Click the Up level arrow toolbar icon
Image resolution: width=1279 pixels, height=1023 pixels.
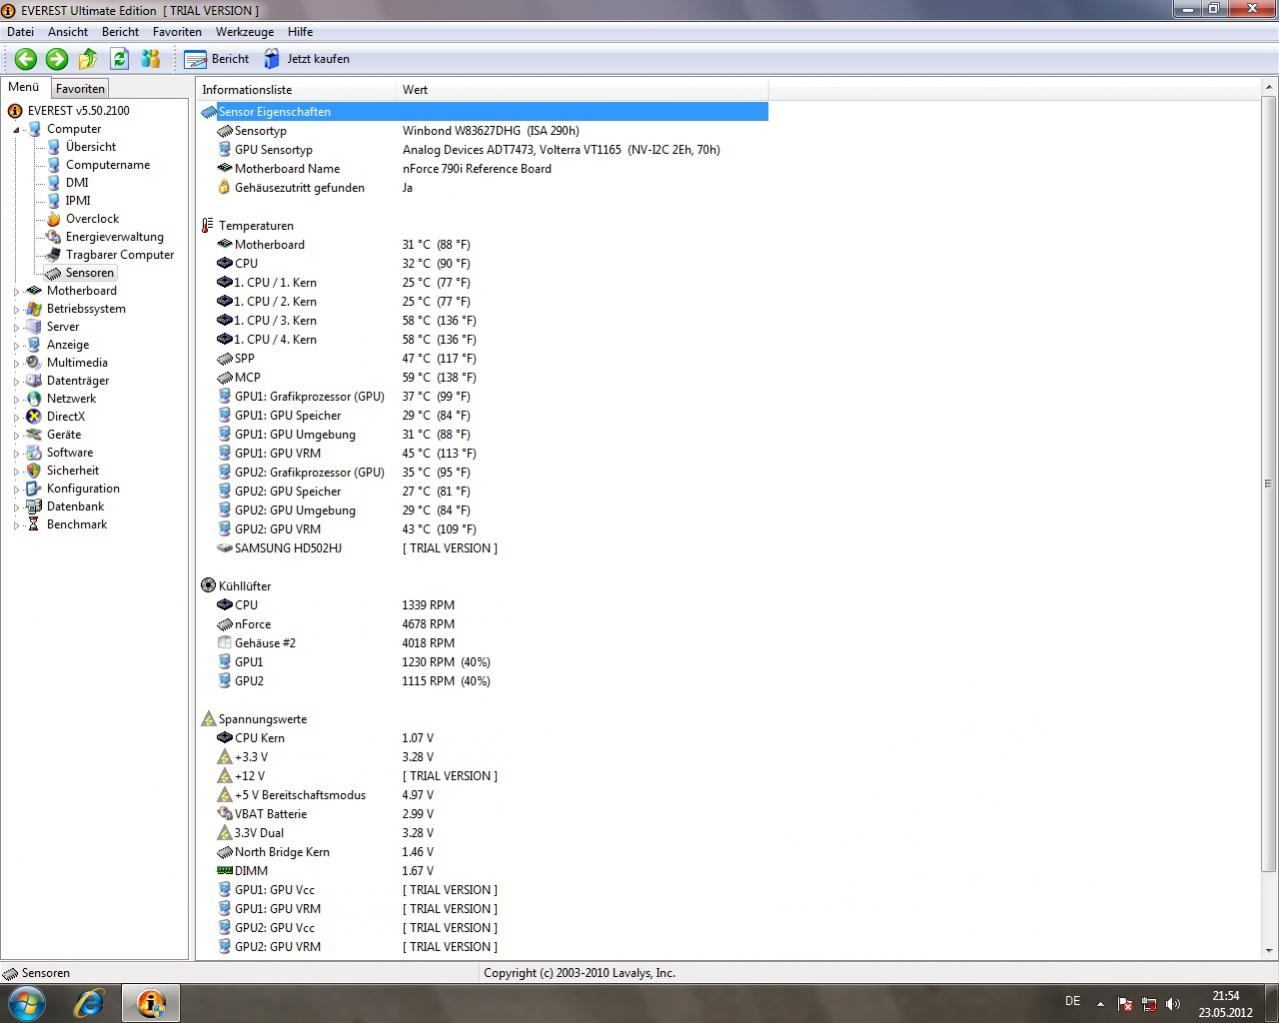[88, 59]
